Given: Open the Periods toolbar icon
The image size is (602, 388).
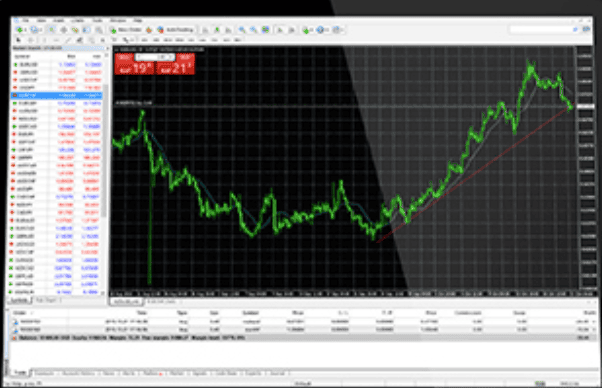Looking at the screenshot, I should (322, 30).
